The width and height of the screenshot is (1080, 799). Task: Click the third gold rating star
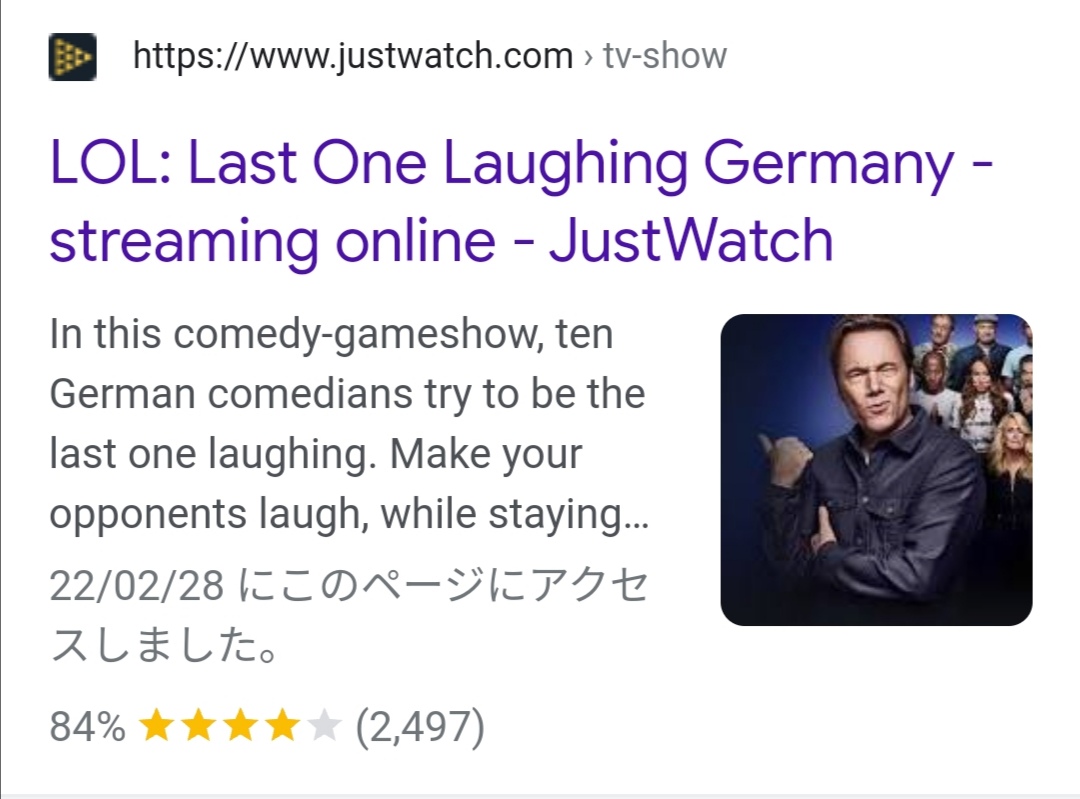click(240, 725)
